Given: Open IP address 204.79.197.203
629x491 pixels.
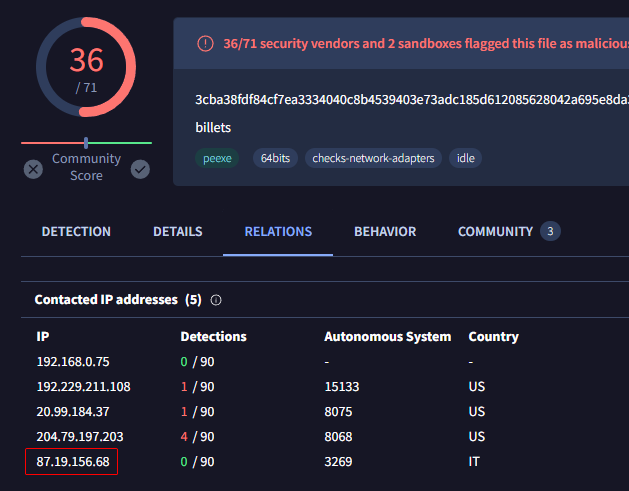Looking at the screenshot, I should [x=80, y=436].
